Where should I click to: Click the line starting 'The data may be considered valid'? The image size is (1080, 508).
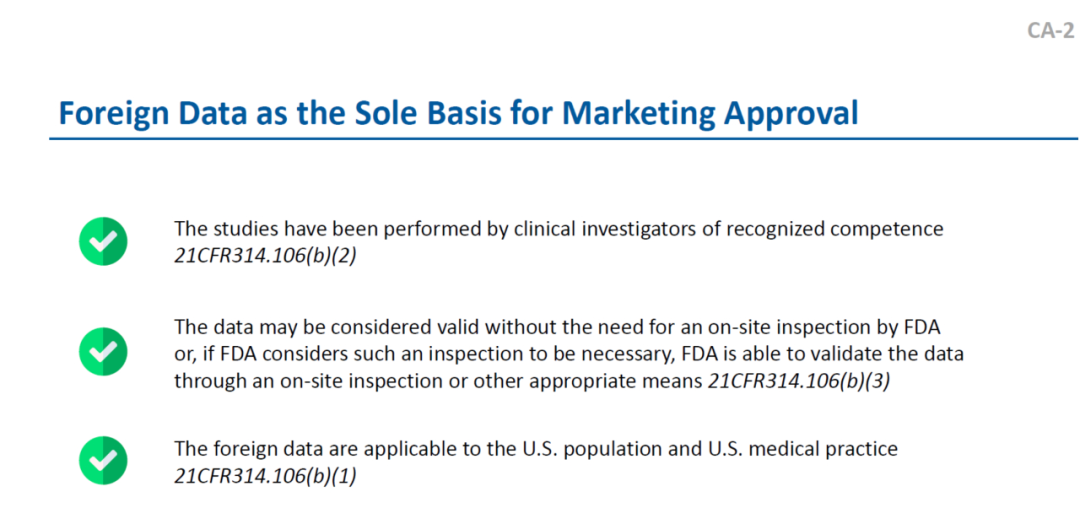(557, 326)
